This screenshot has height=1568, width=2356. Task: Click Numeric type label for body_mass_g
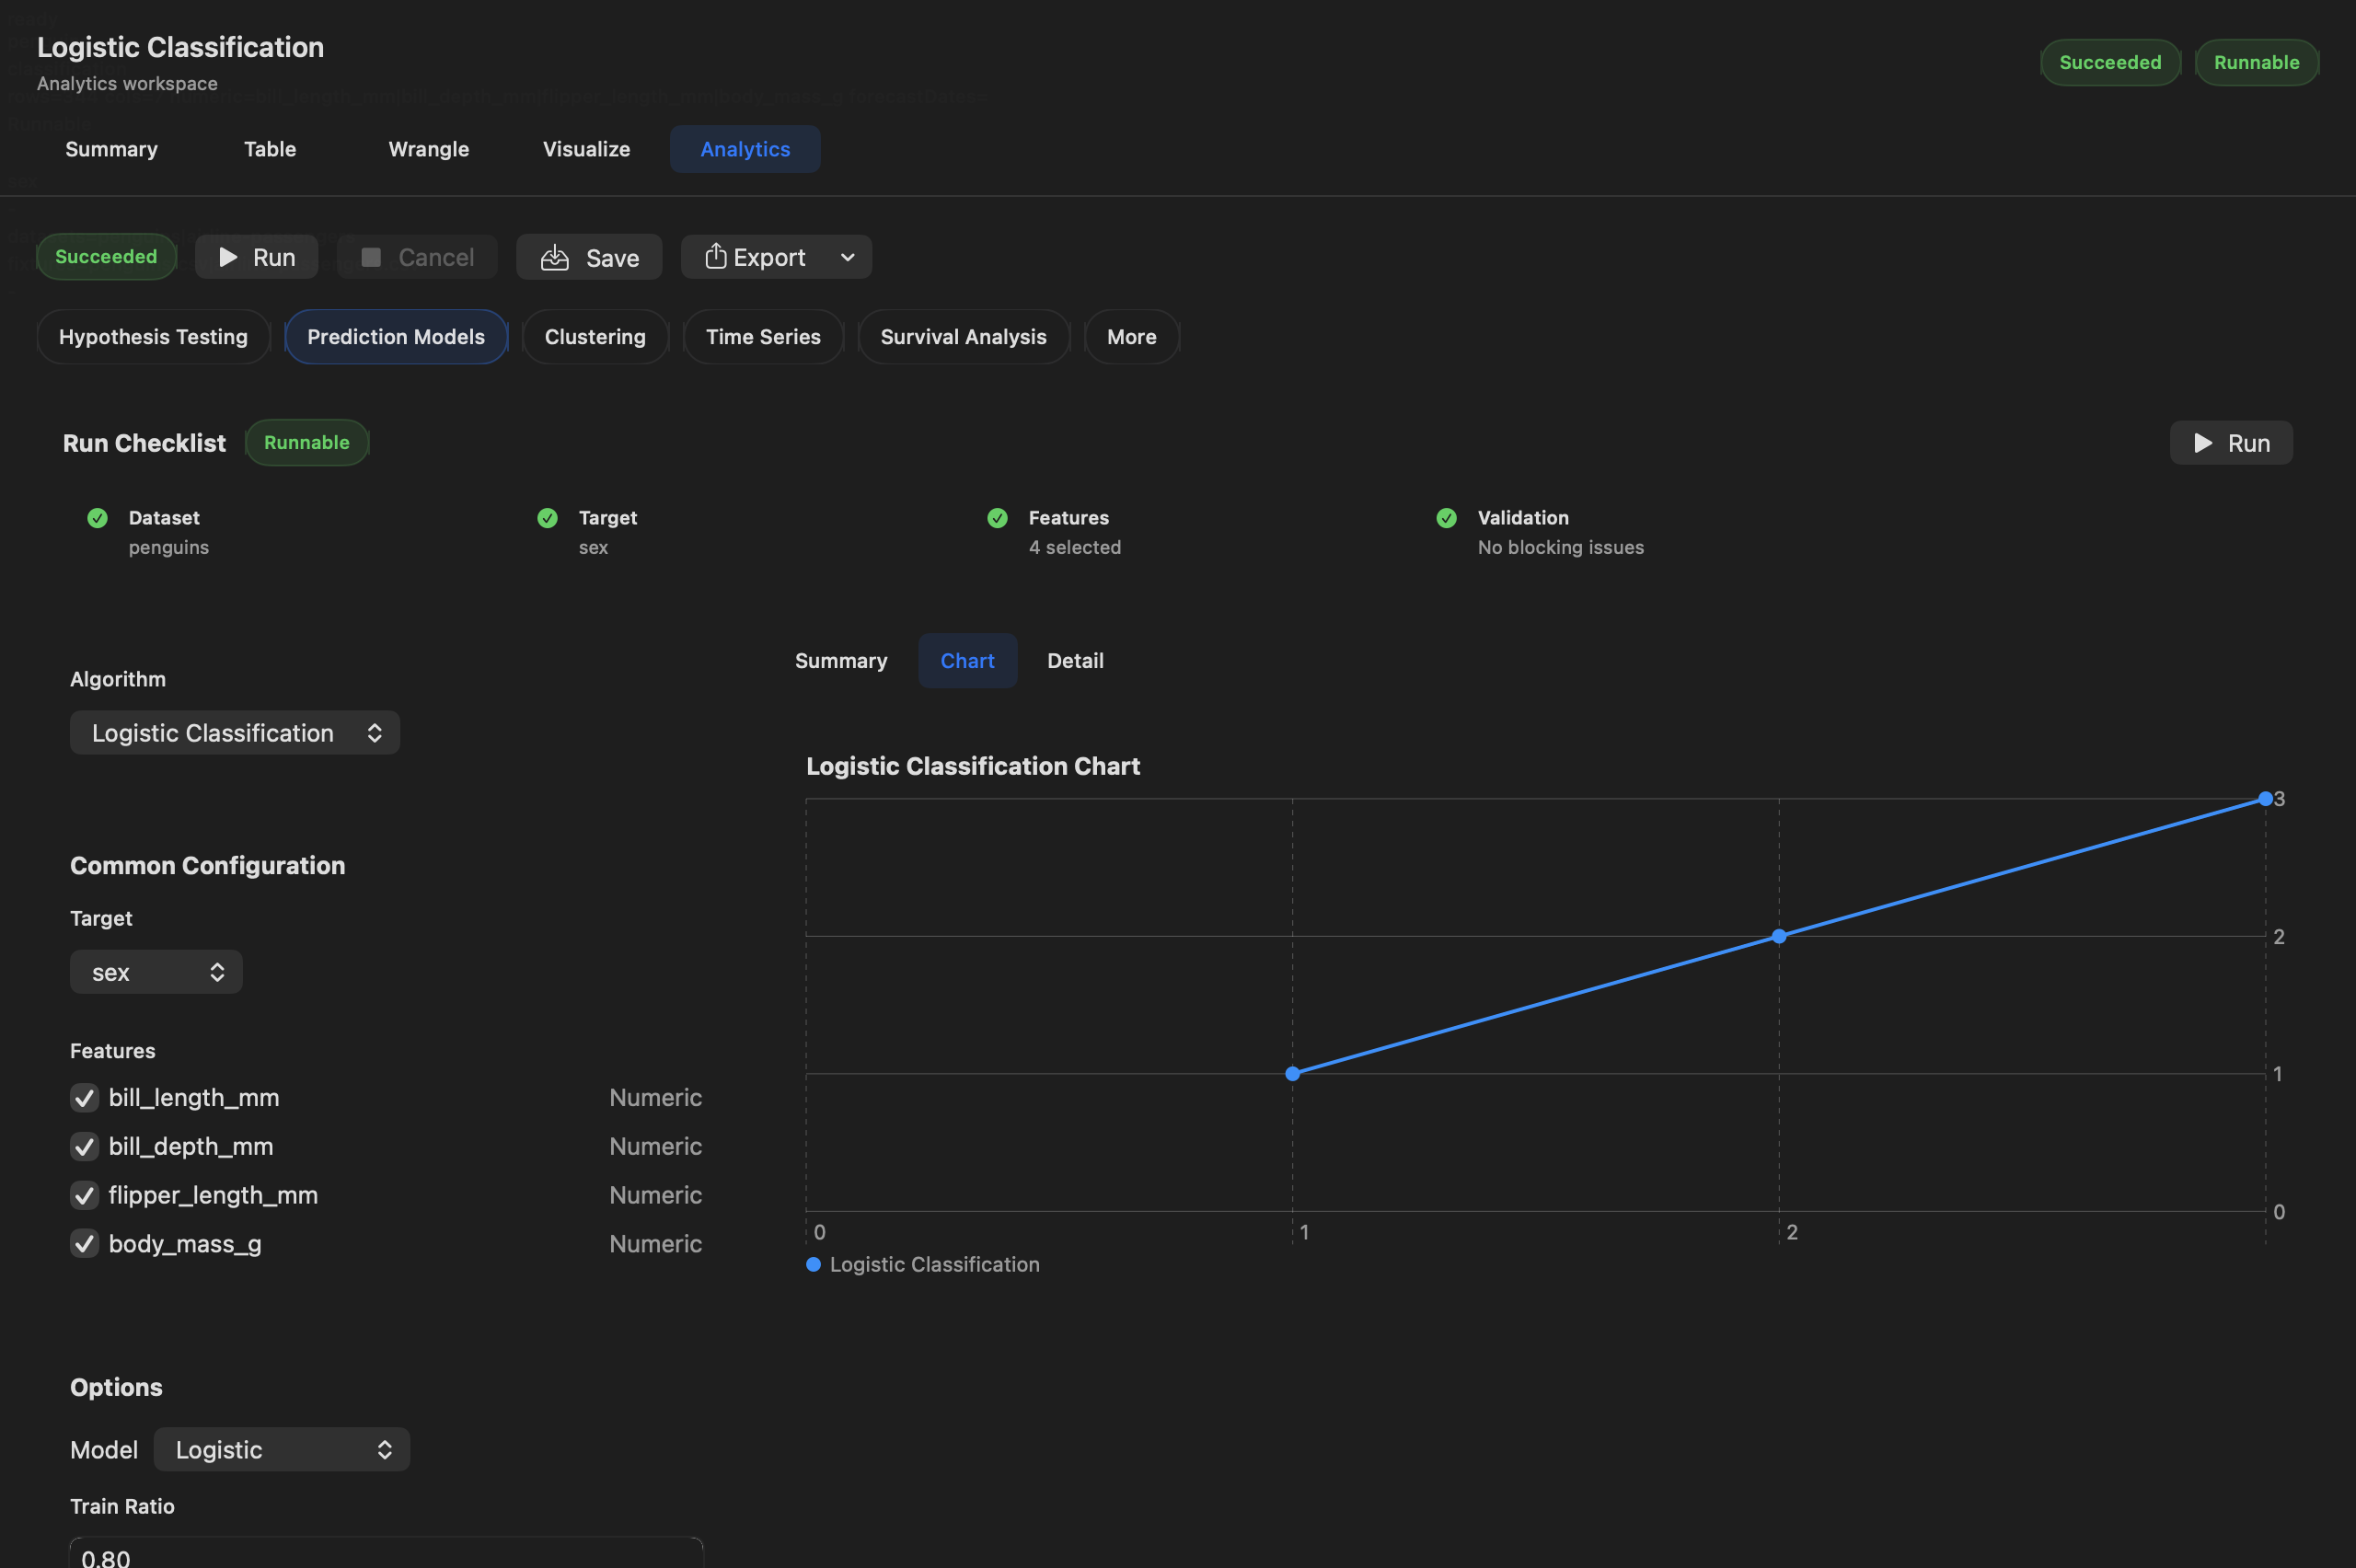click(x=656, y=1244)
